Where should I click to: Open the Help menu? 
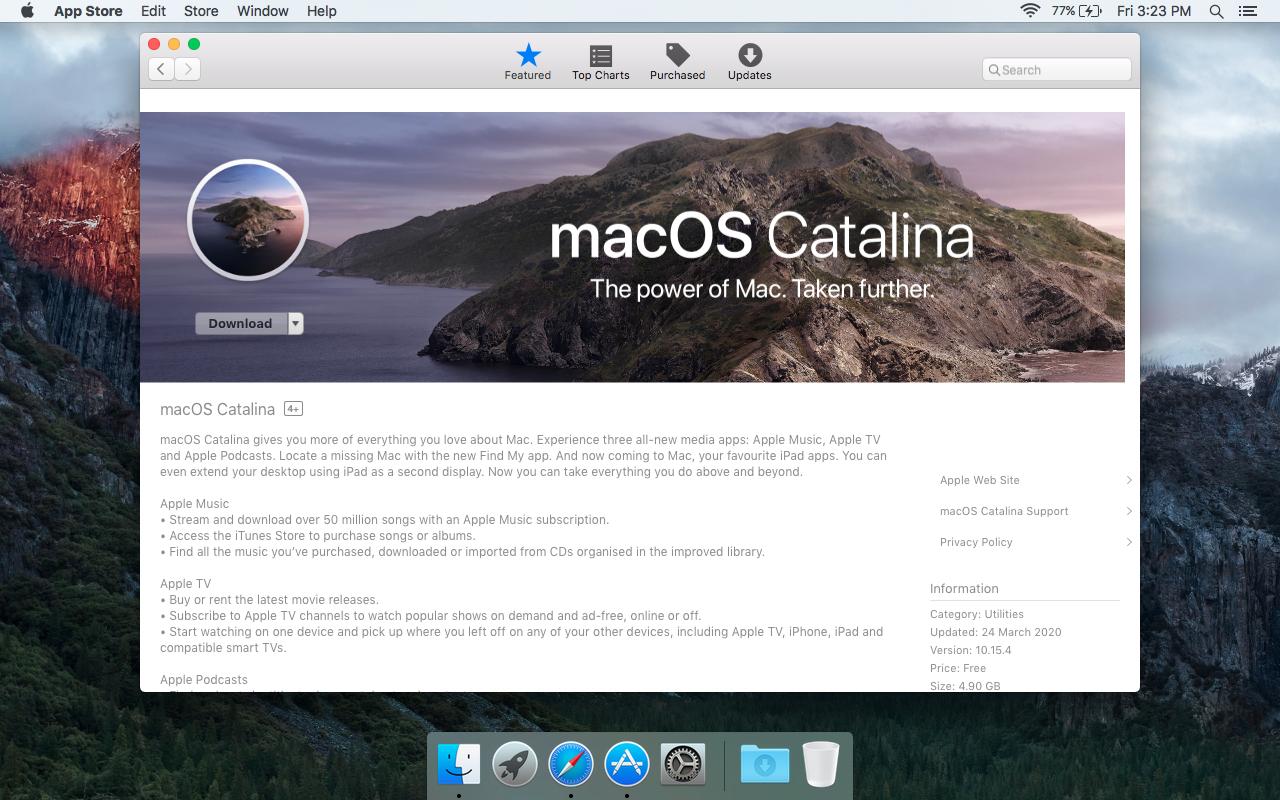[x=322, y=11]
